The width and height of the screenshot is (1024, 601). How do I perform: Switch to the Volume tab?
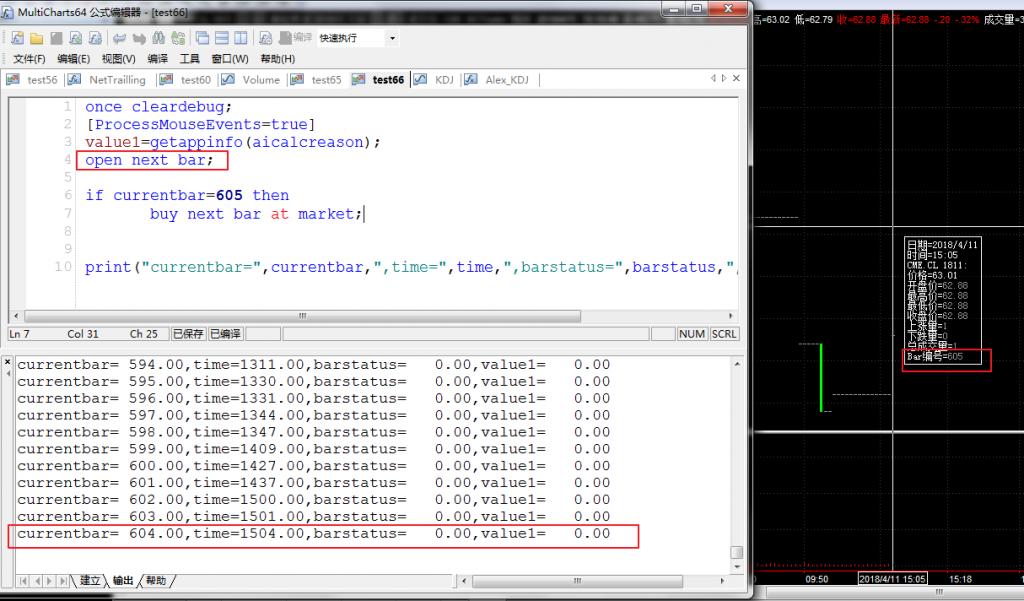(252, 80)
